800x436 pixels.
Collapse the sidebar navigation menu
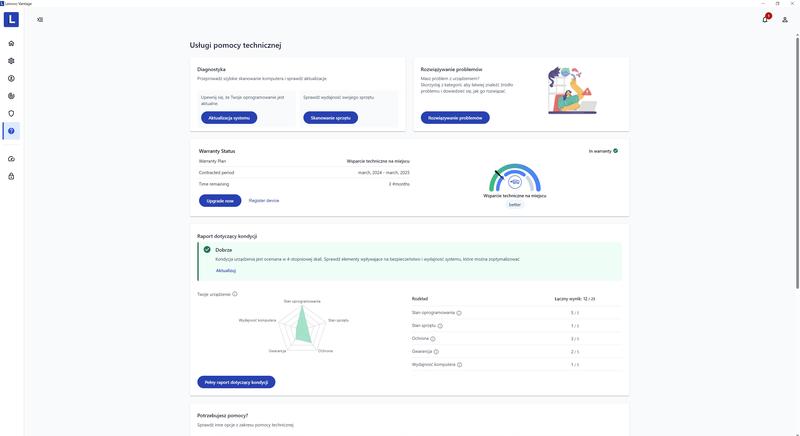40,19
